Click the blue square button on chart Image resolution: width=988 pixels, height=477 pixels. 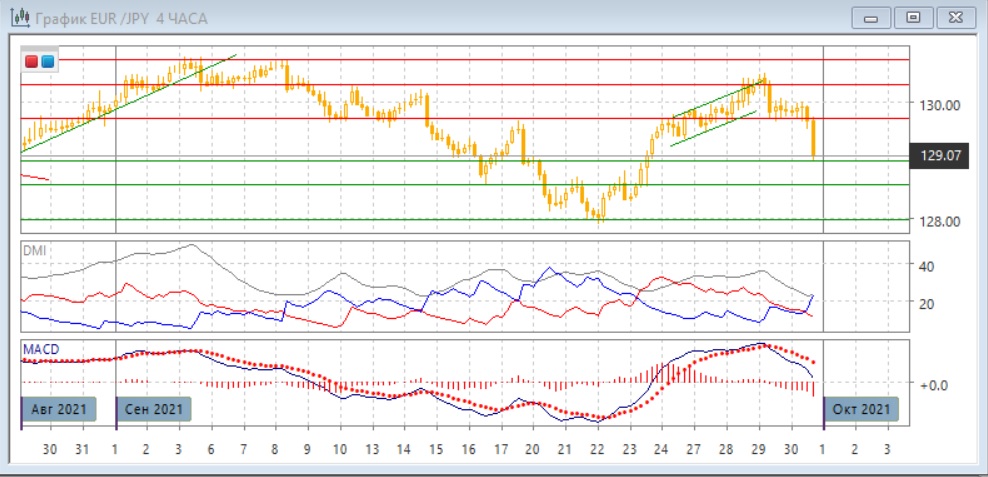pos(47,62)
